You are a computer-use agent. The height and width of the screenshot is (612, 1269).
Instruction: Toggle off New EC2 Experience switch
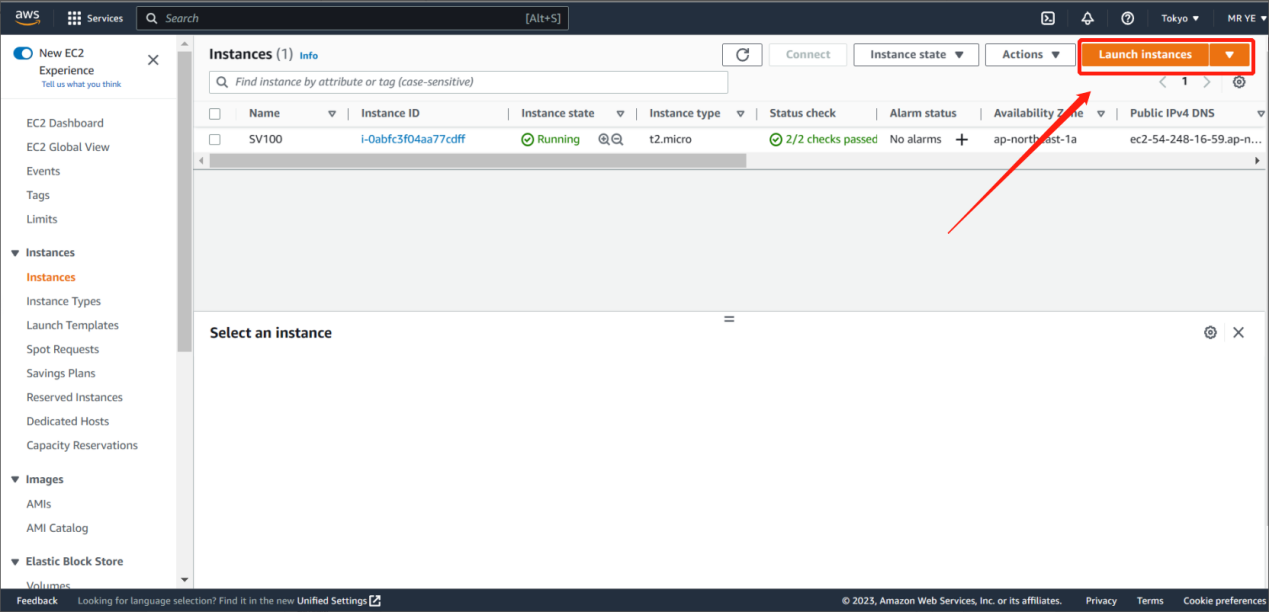tap(23, 53)
